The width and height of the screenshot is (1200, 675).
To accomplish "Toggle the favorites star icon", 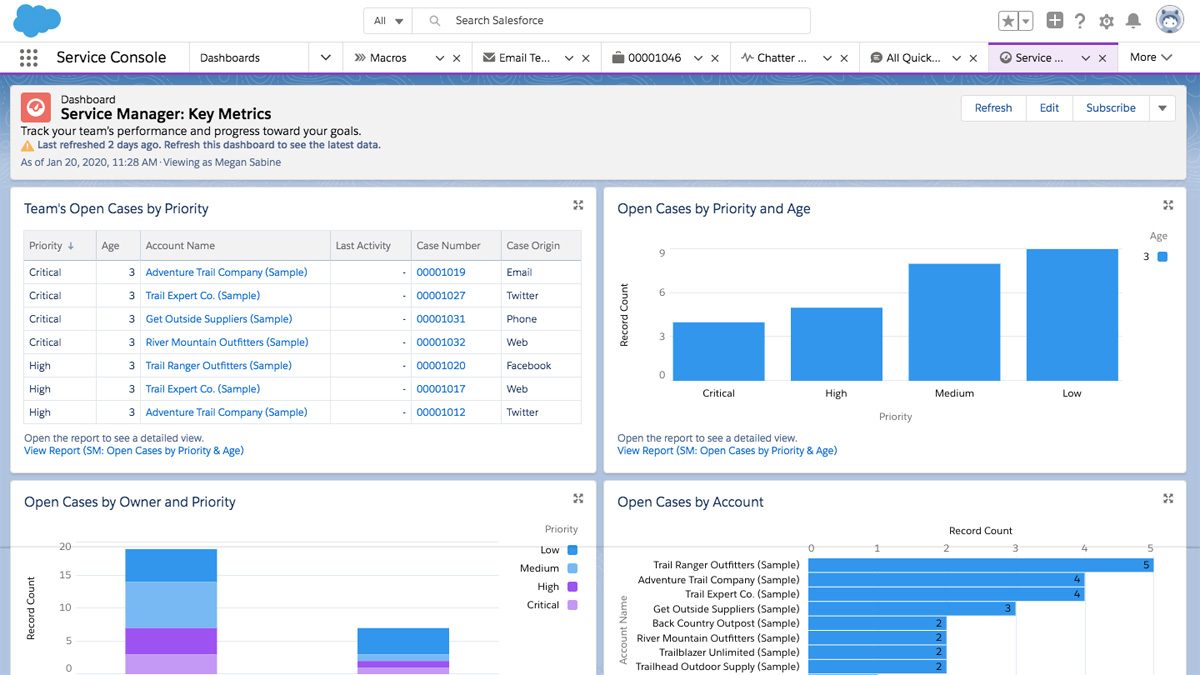I will pyautogui.click(x=1006, y=19).
